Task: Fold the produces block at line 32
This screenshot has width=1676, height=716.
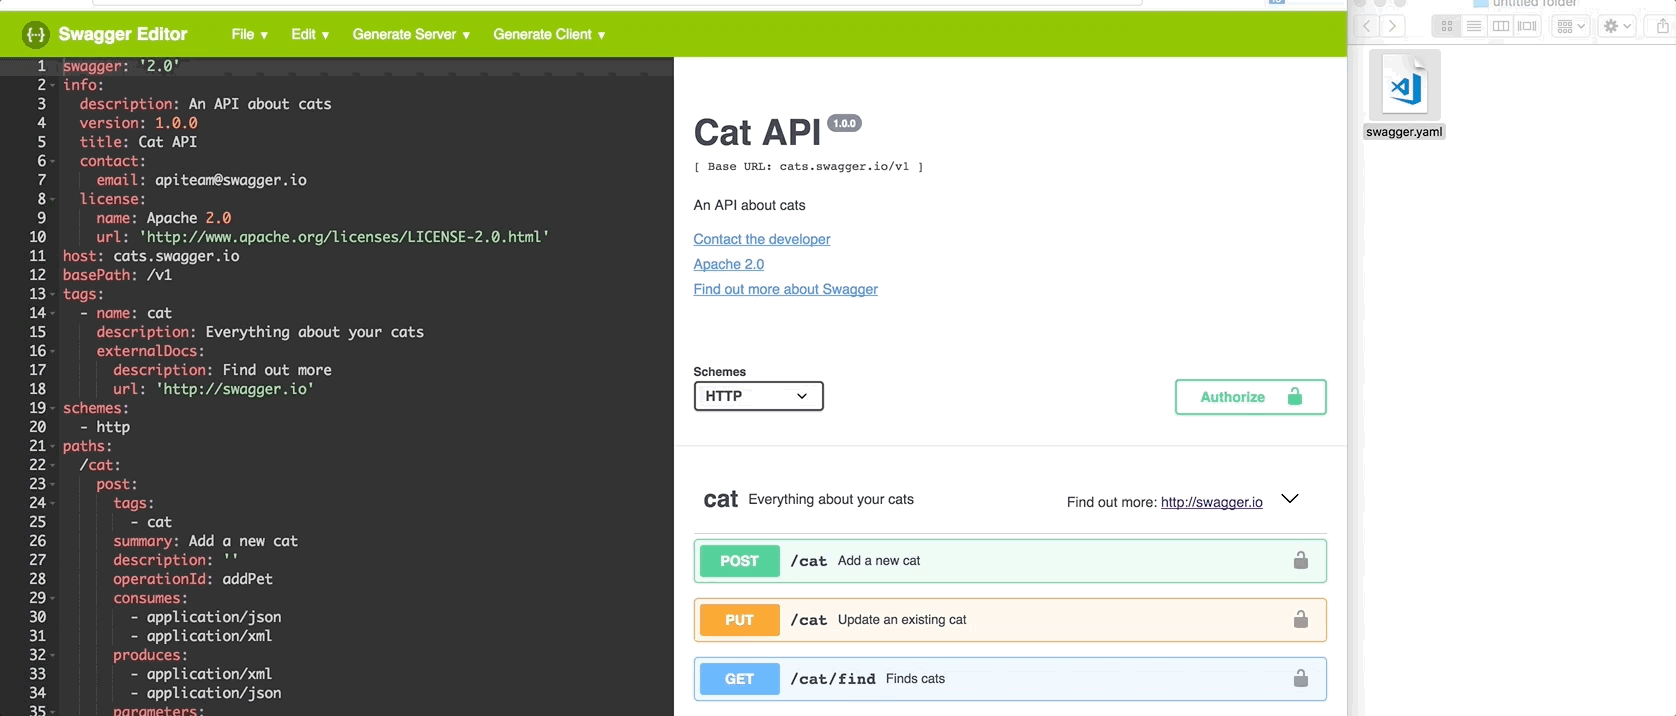Action: (52, 655)
